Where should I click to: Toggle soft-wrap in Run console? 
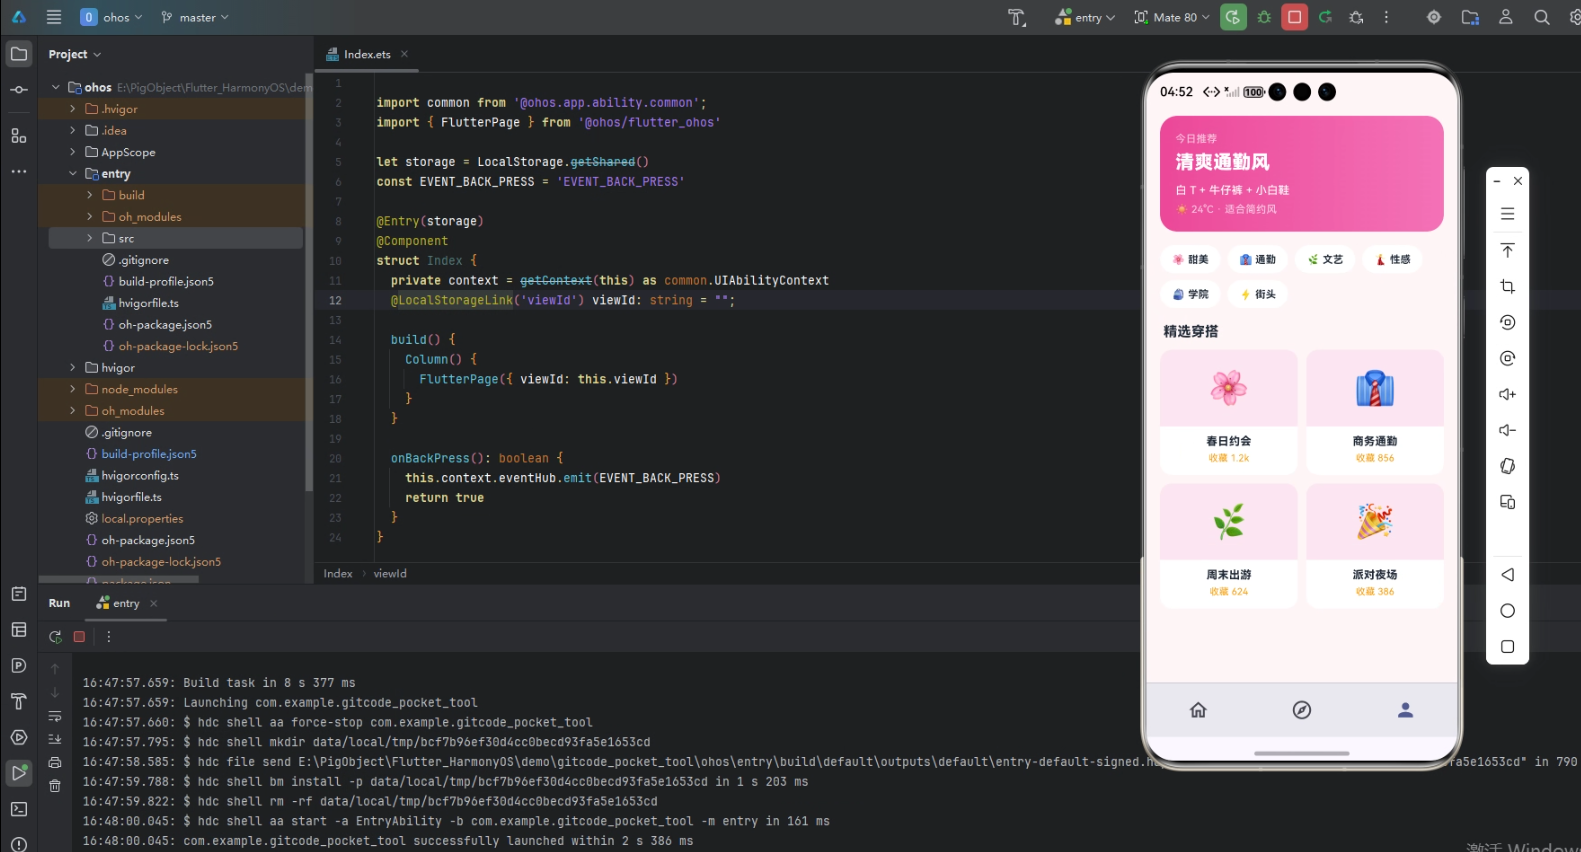[55, 716]
